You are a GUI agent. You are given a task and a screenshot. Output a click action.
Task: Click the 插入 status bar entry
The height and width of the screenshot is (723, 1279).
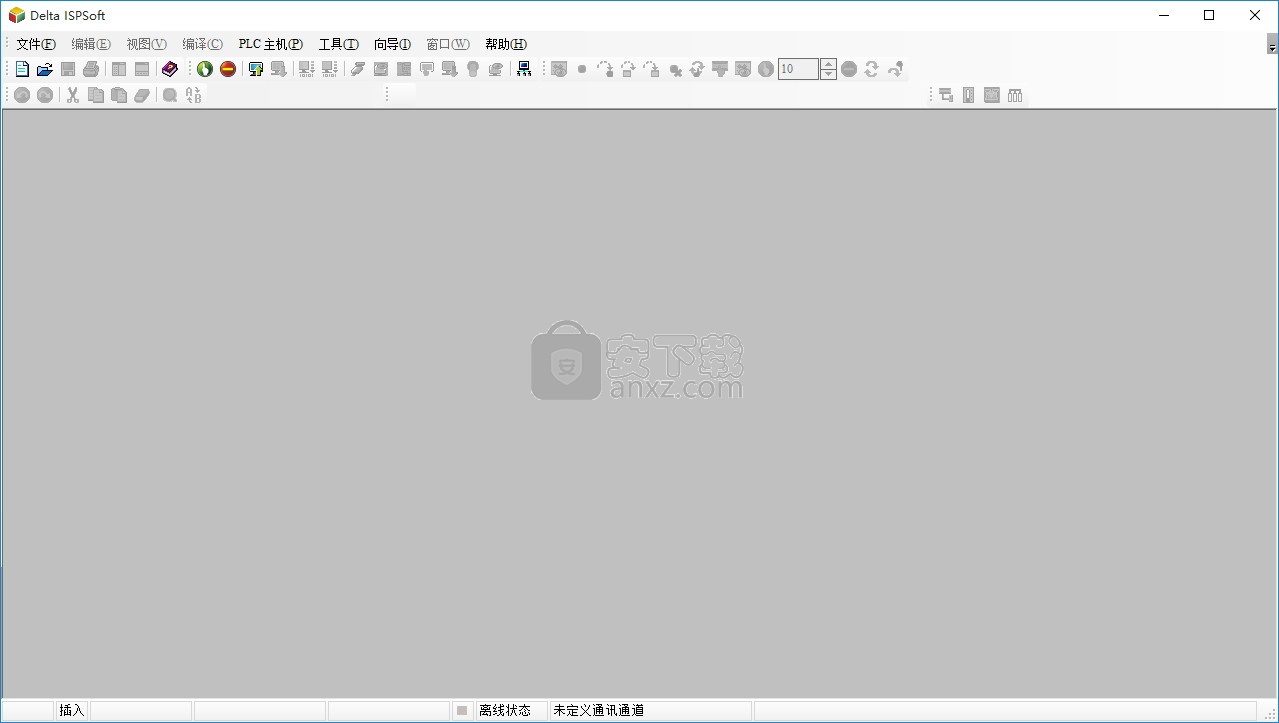(x=72, y=711)
